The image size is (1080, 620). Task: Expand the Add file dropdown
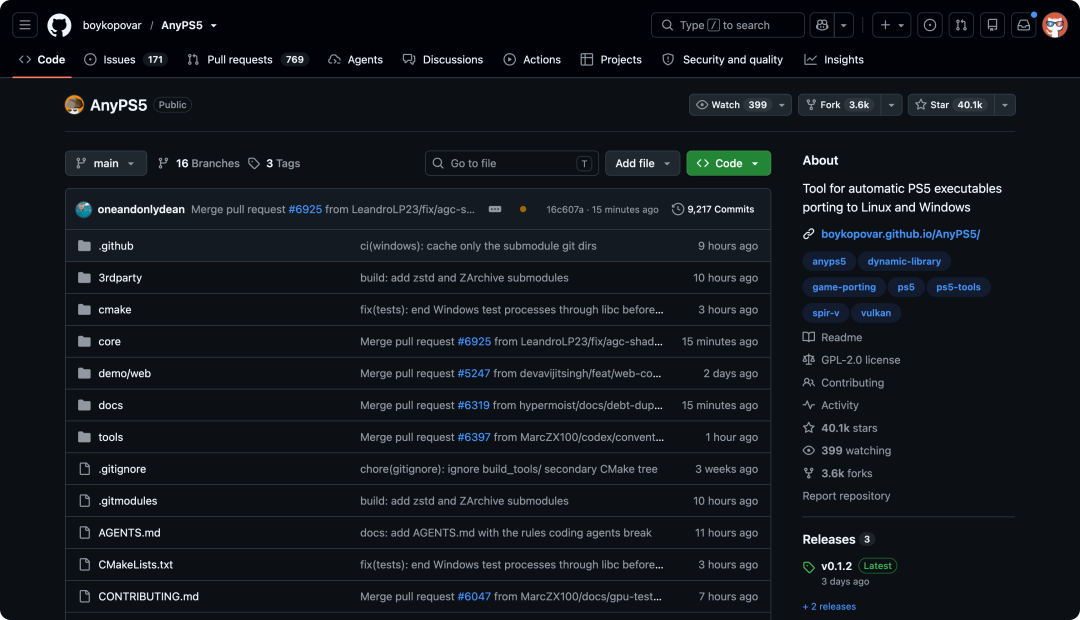point(643,163)
